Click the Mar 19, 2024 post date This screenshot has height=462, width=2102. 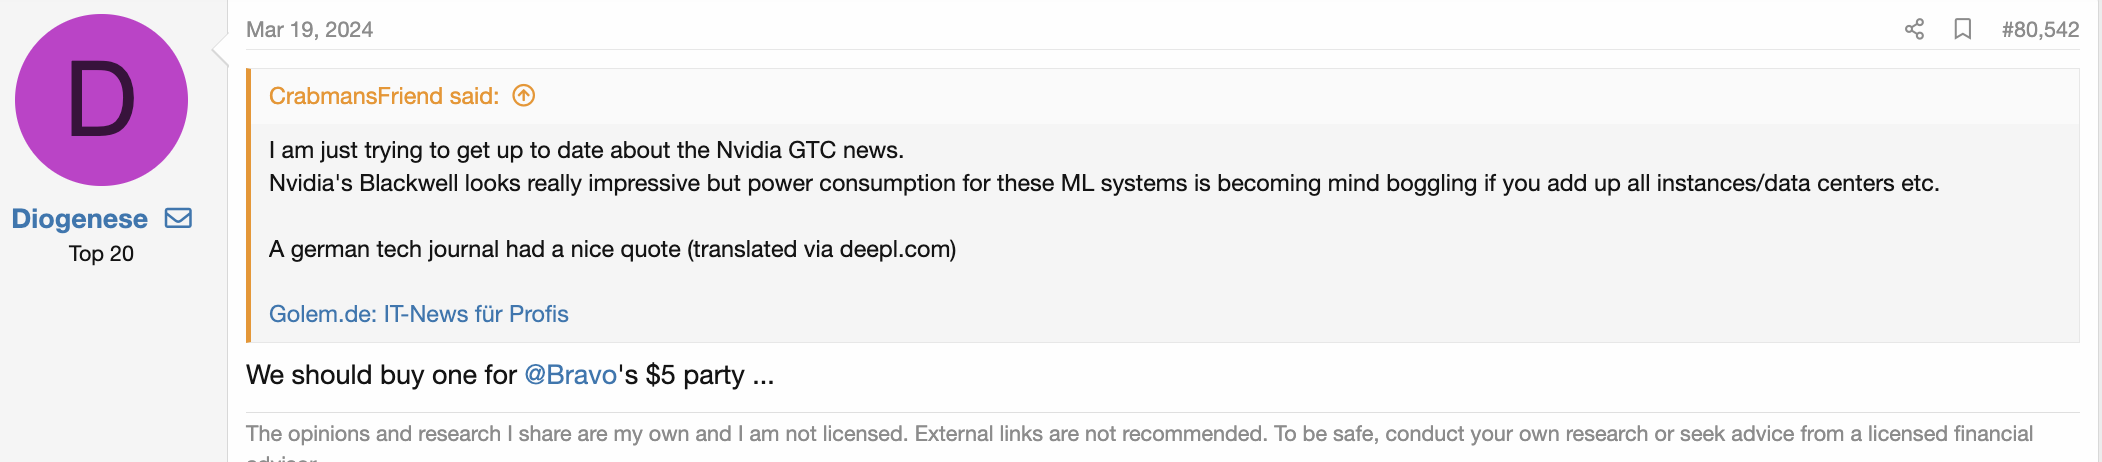tap(309, 30)
